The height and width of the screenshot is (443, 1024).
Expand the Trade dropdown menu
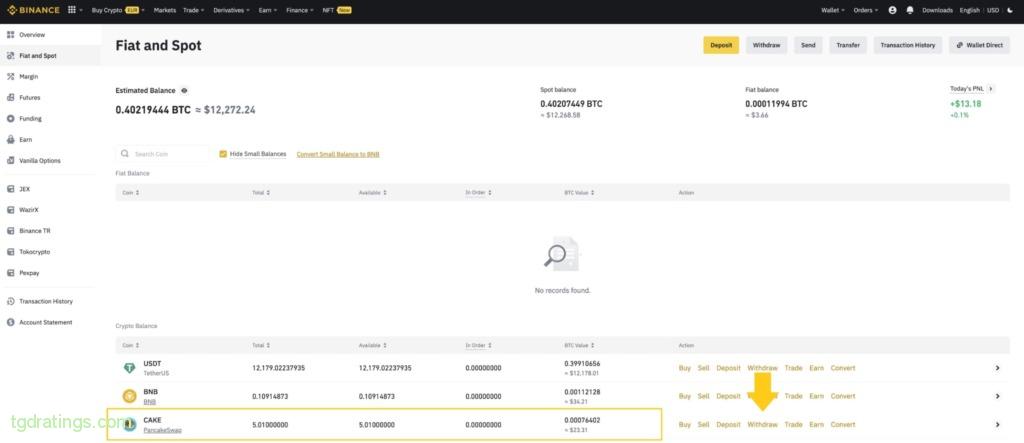pos(193,10)
